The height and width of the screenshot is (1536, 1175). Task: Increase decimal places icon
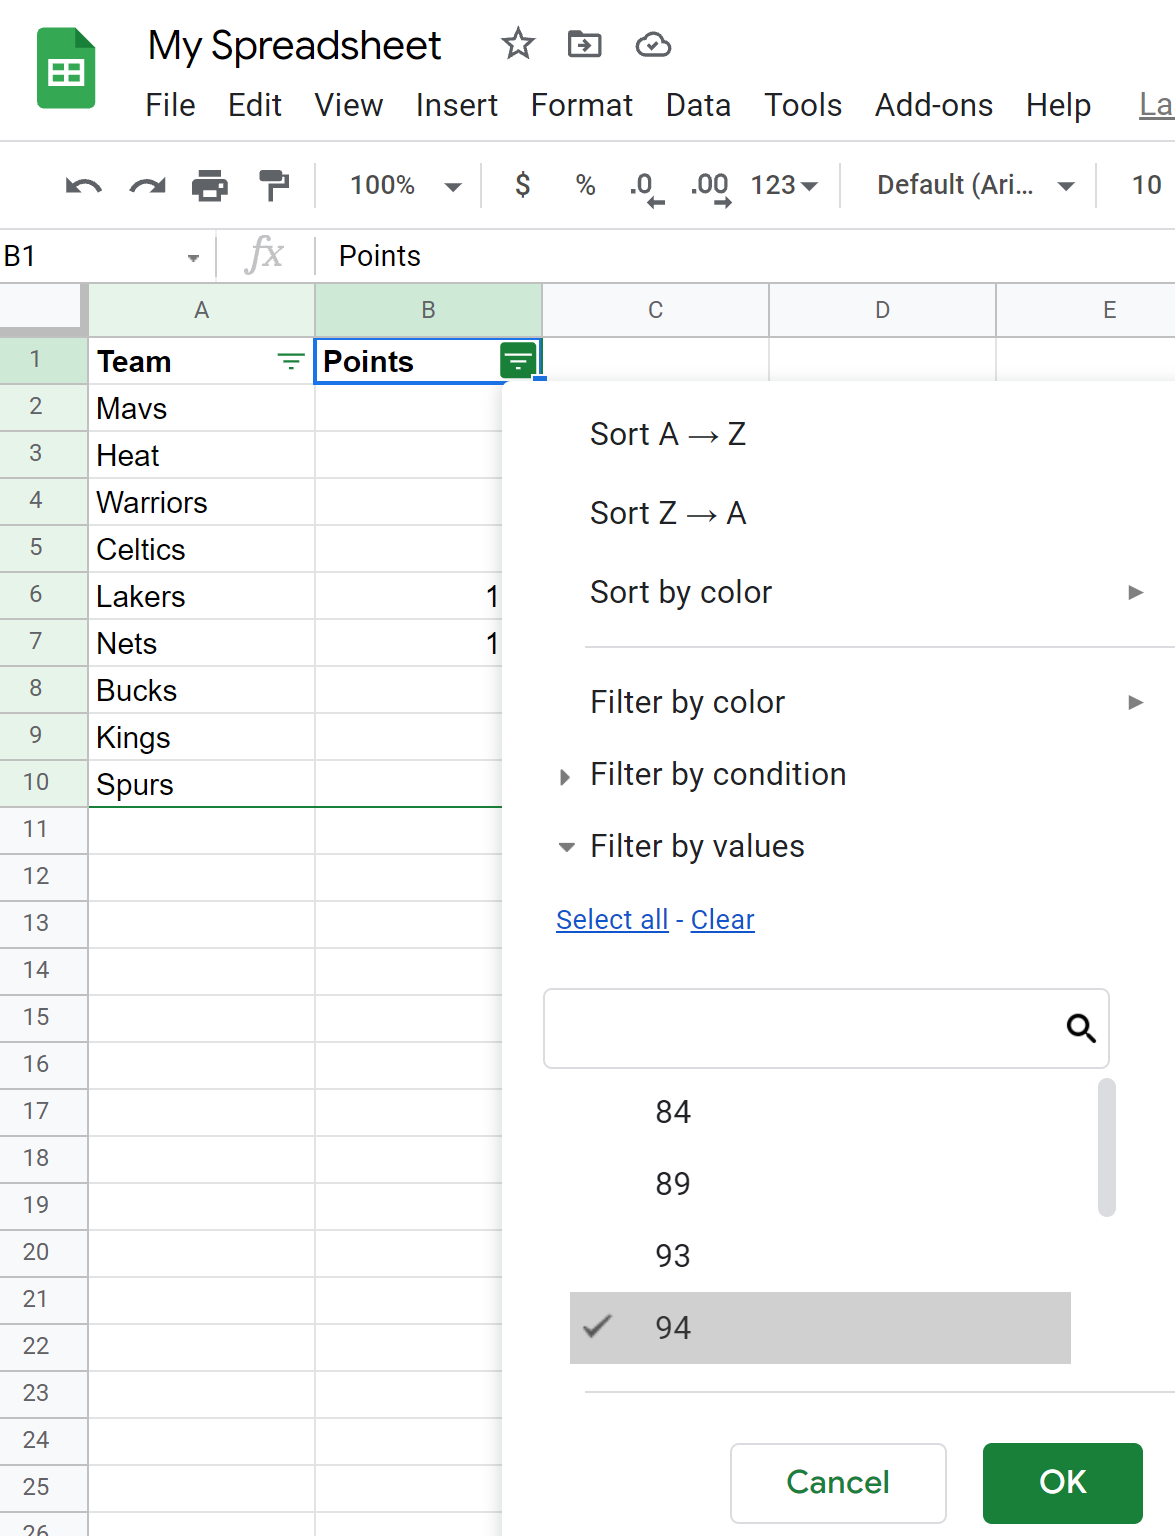(709, 185)
